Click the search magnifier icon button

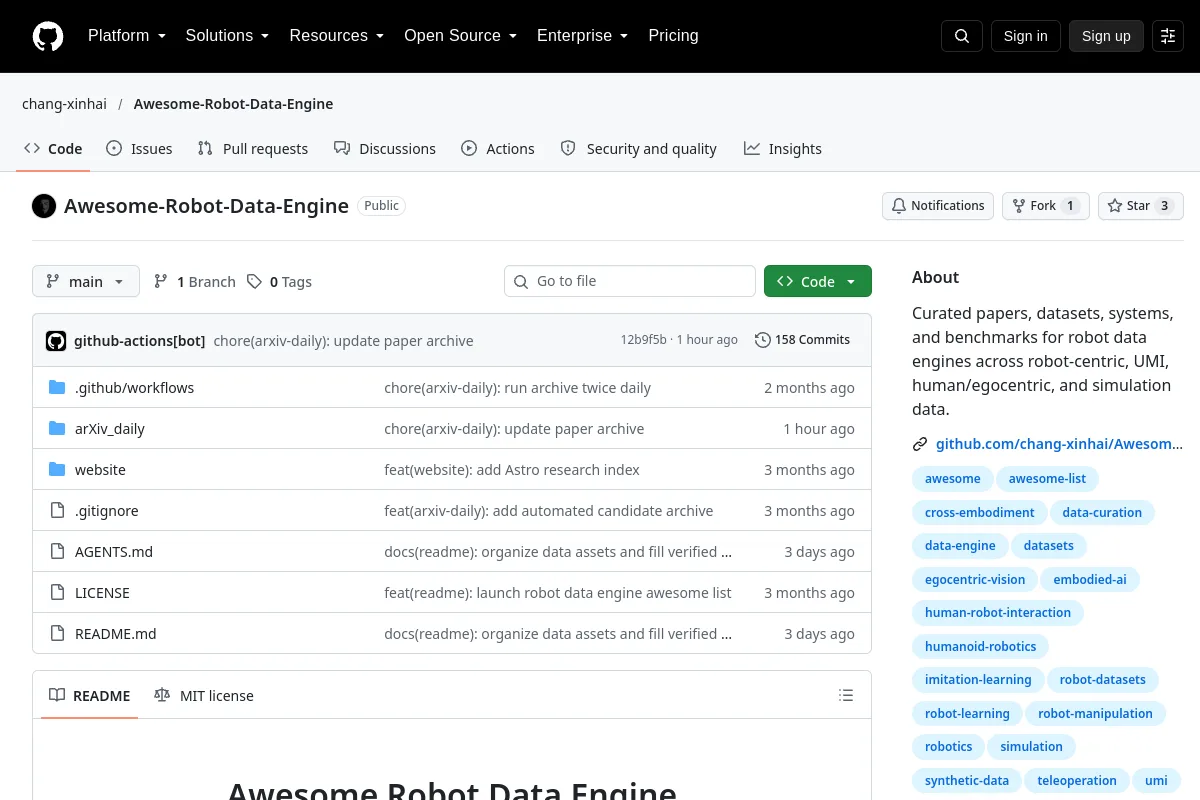[x=962, y=36]
